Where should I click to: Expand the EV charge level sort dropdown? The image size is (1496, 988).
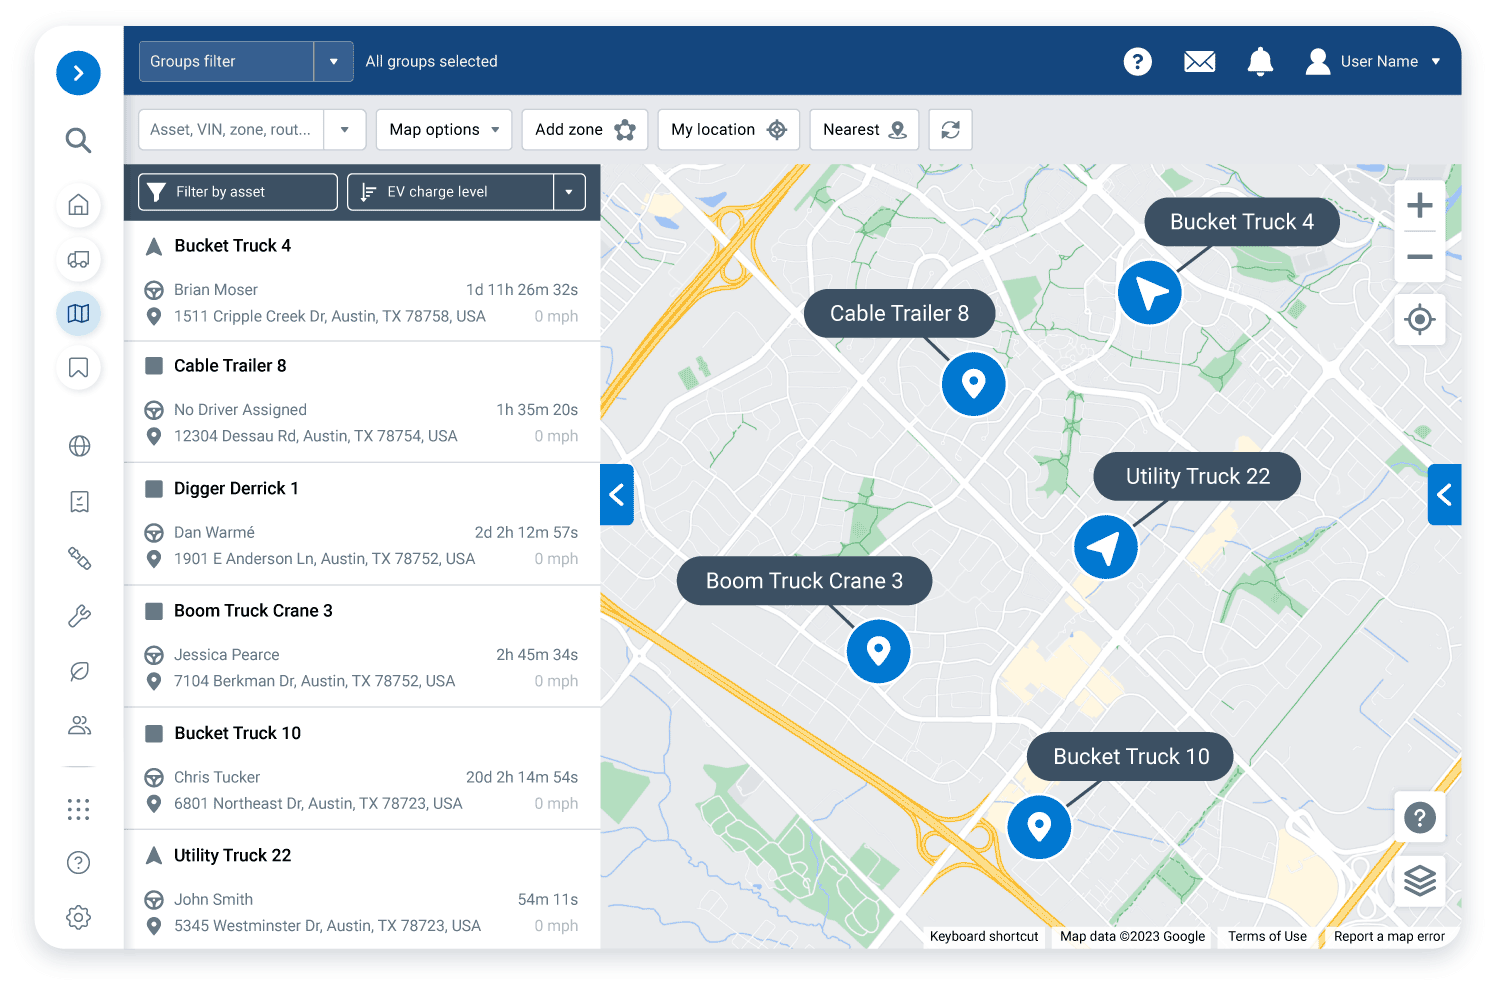[568, 191]
